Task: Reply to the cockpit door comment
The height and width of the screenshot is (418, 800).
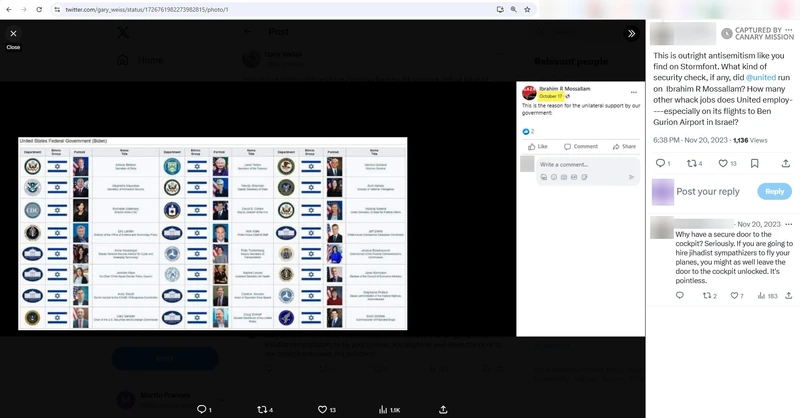Action: click(x=680, y=296)
